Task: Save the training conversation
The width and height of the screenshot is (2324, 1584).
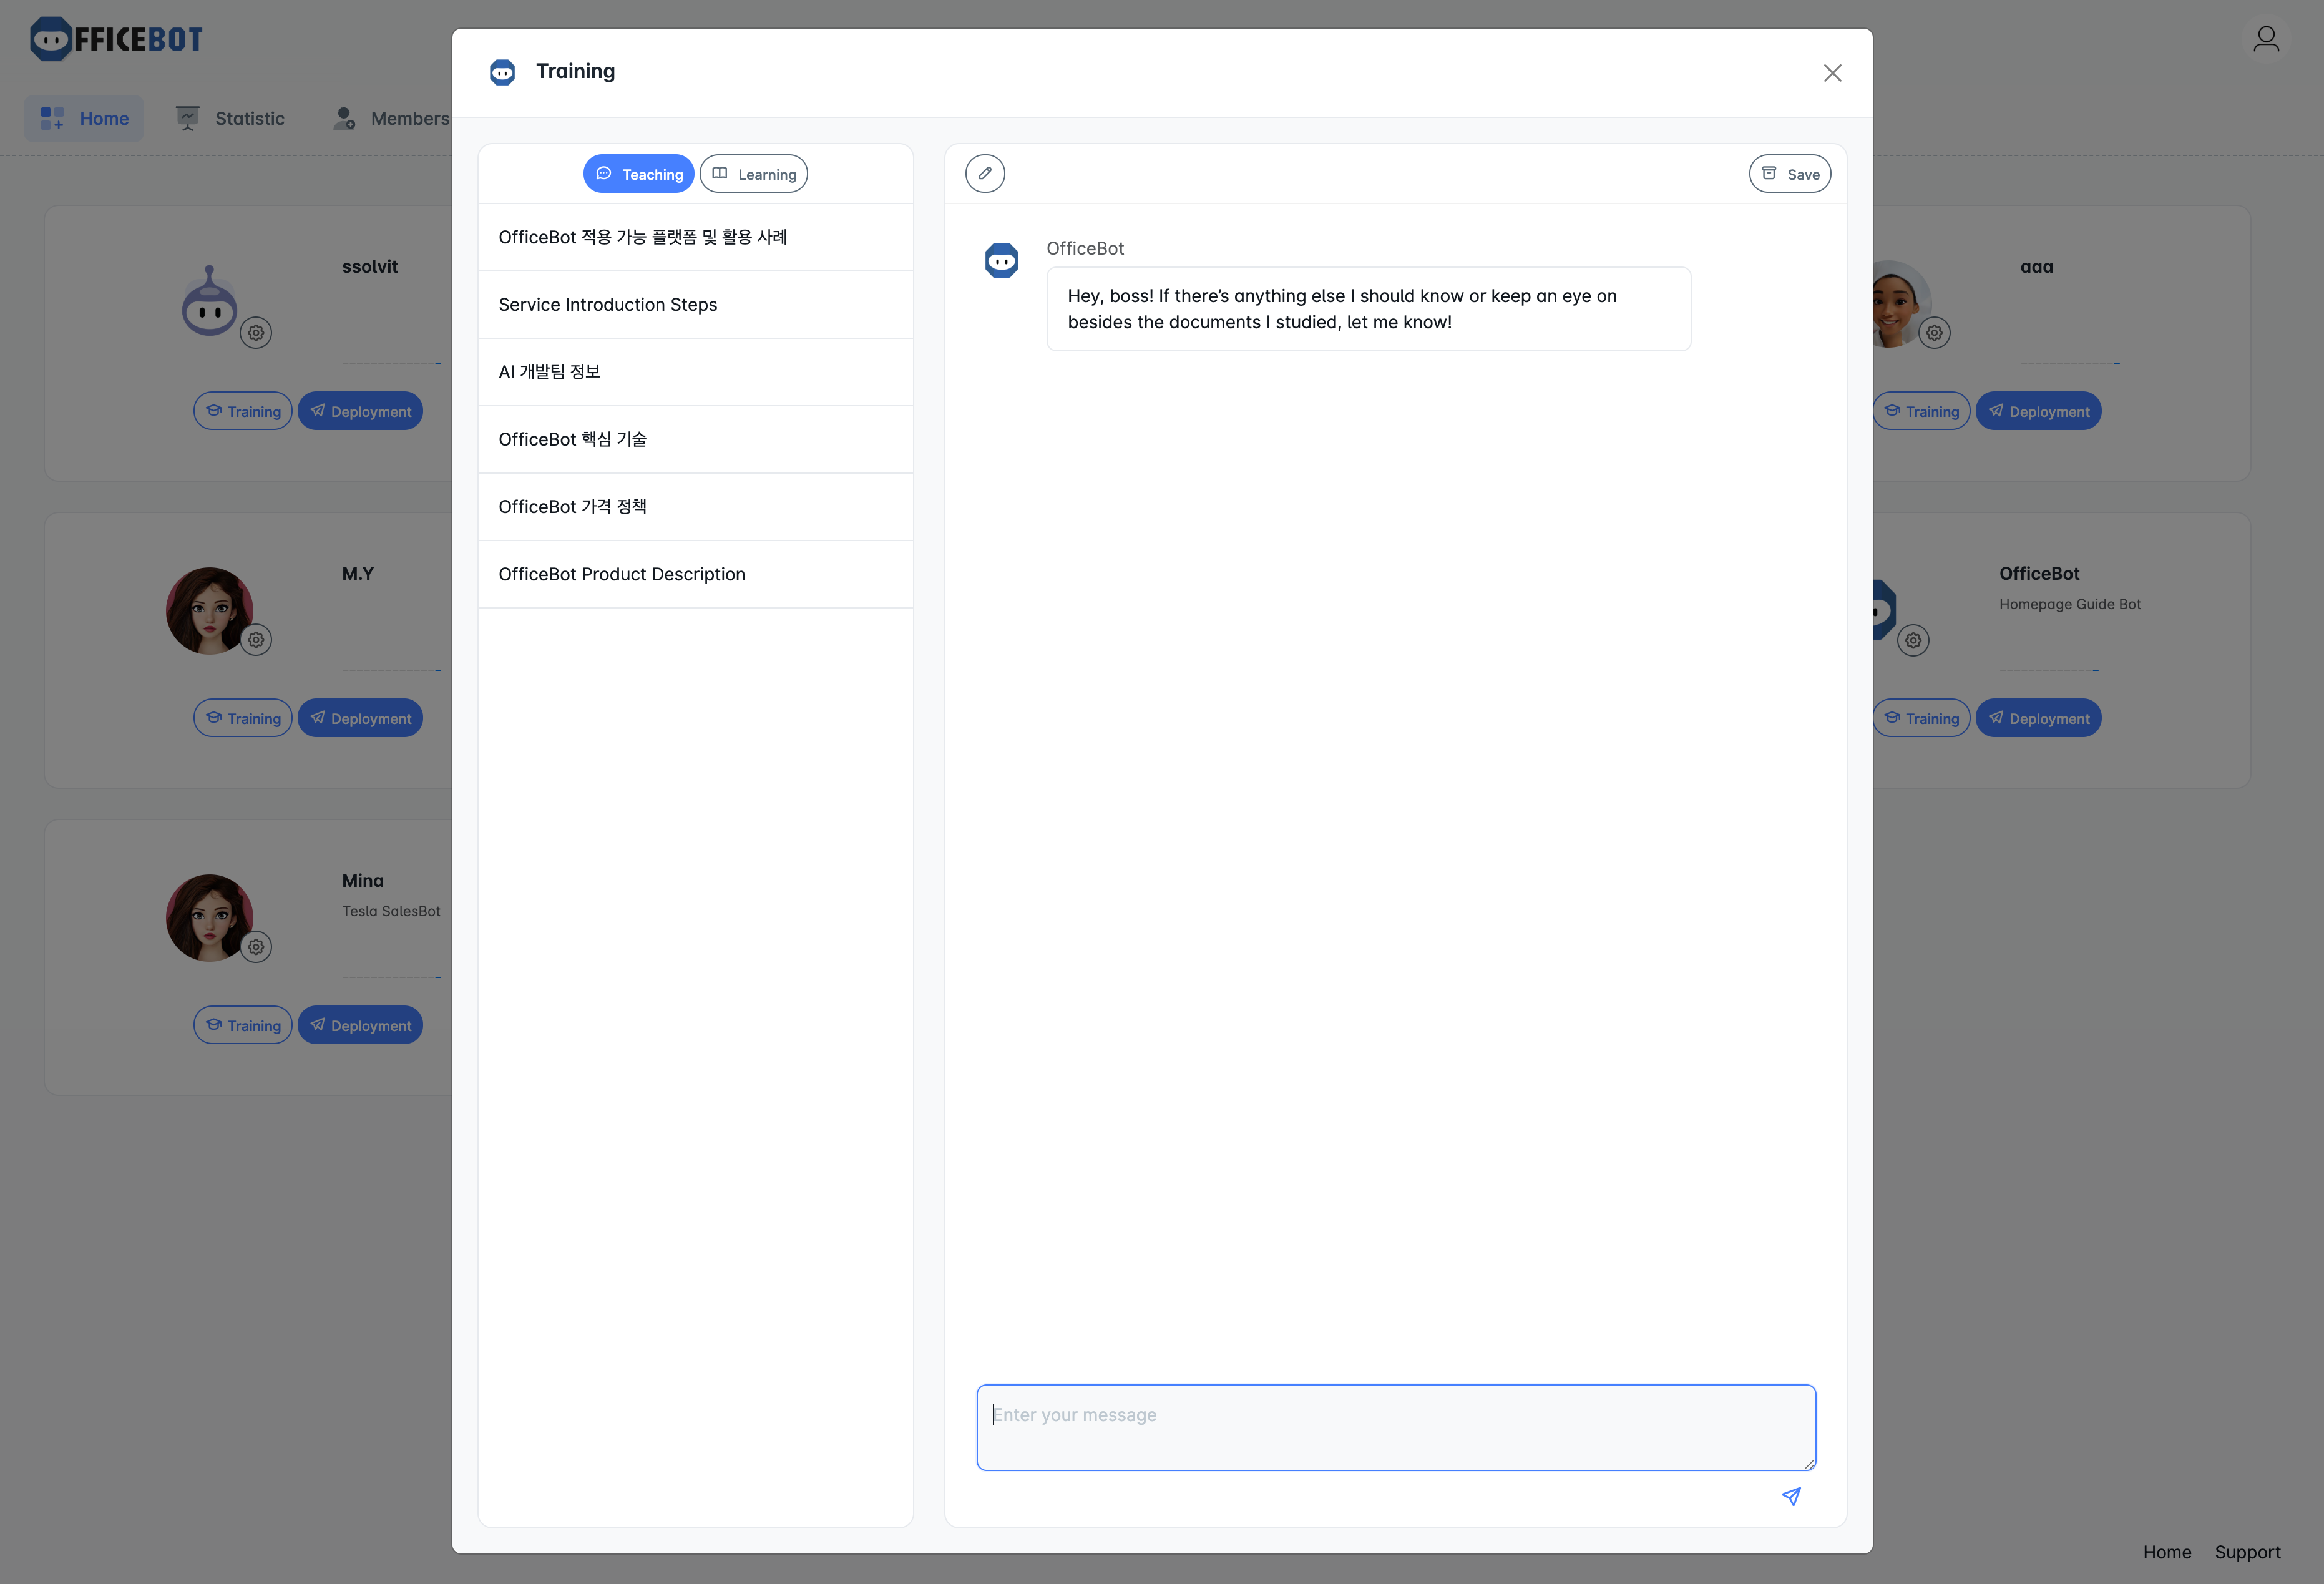Action: click(x=1789, y=174)
